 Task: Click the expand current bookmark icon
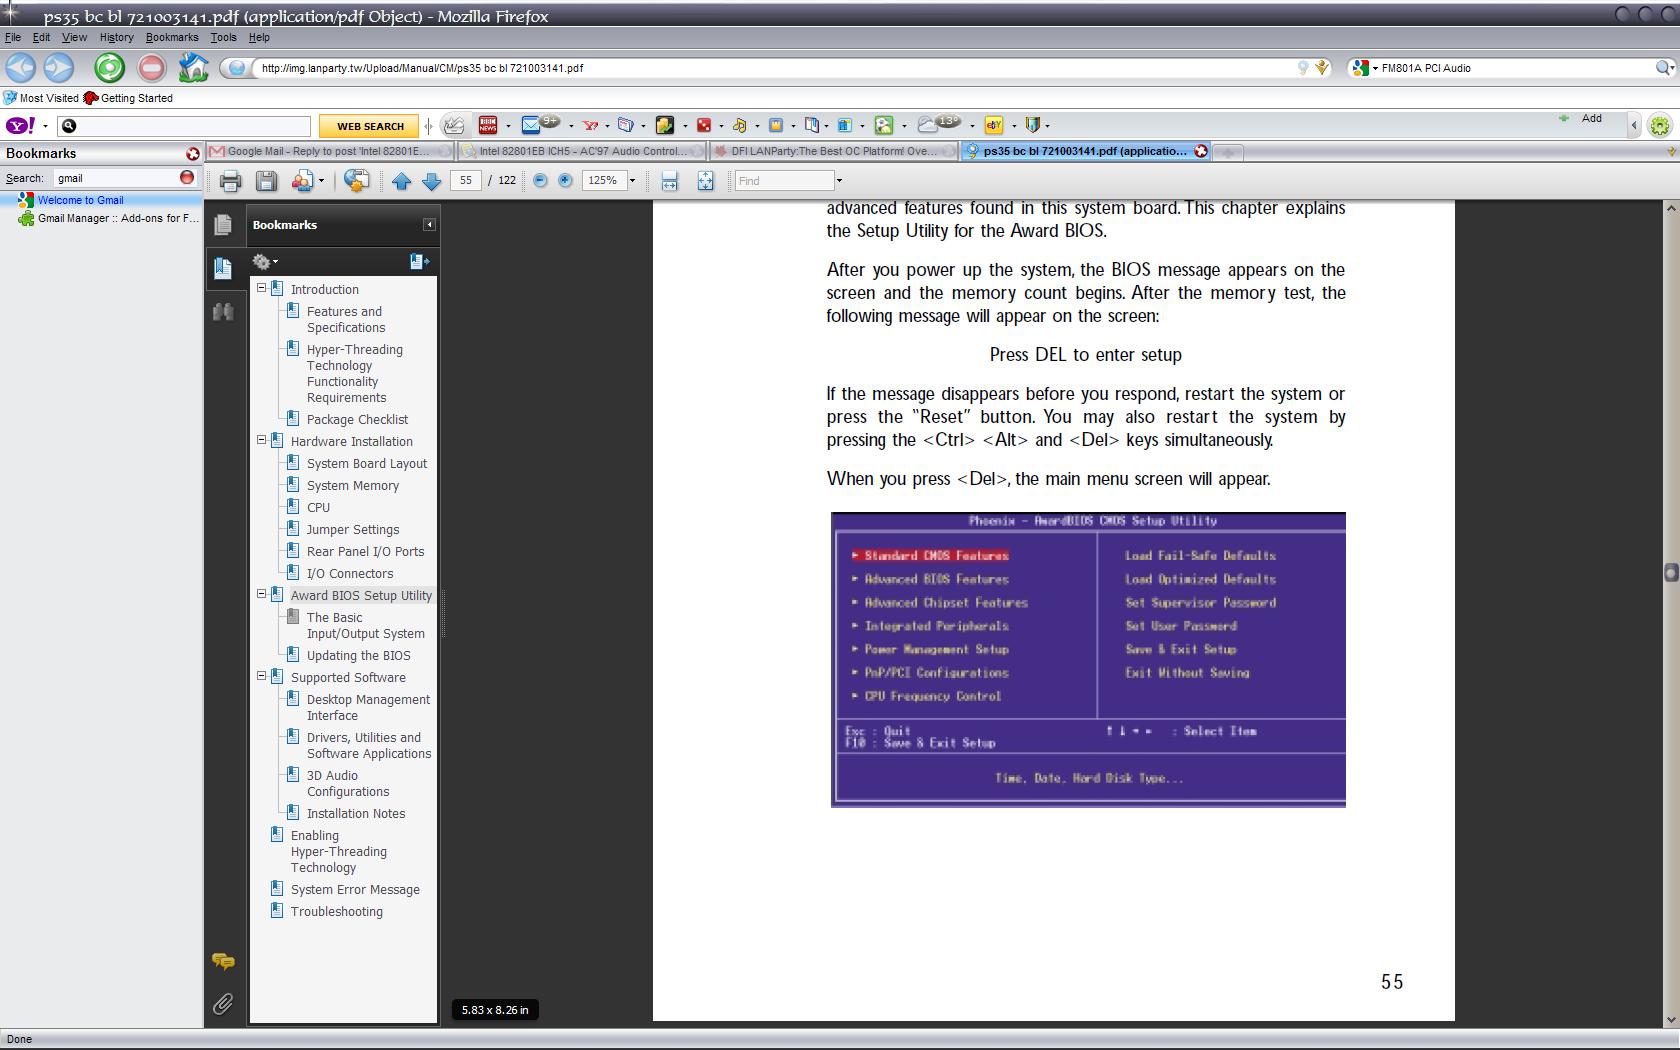coord(419,262)
